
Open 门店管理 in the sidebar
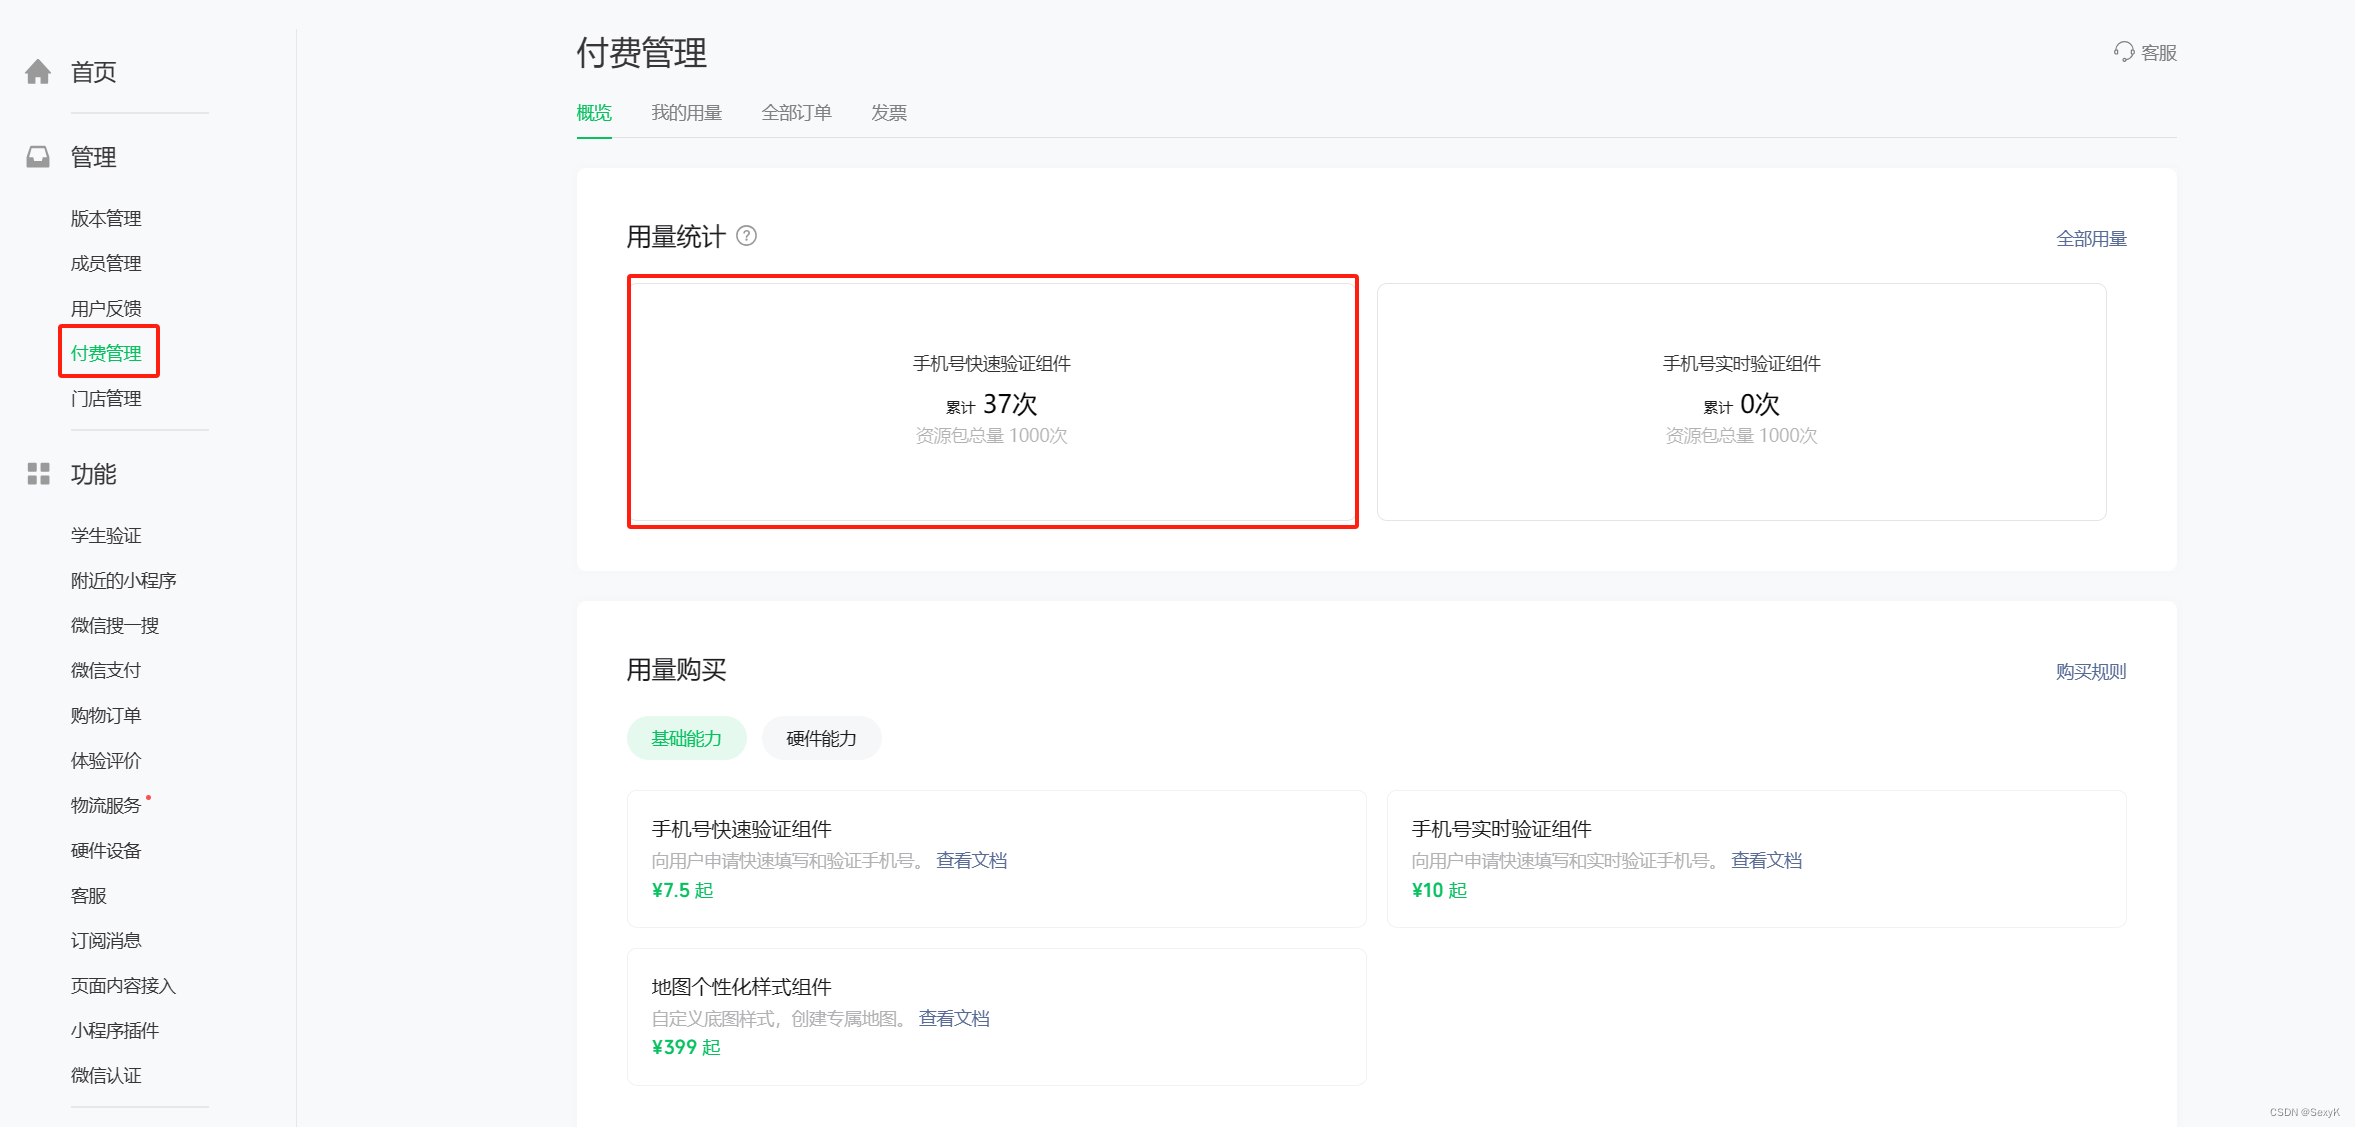(106, 398)
